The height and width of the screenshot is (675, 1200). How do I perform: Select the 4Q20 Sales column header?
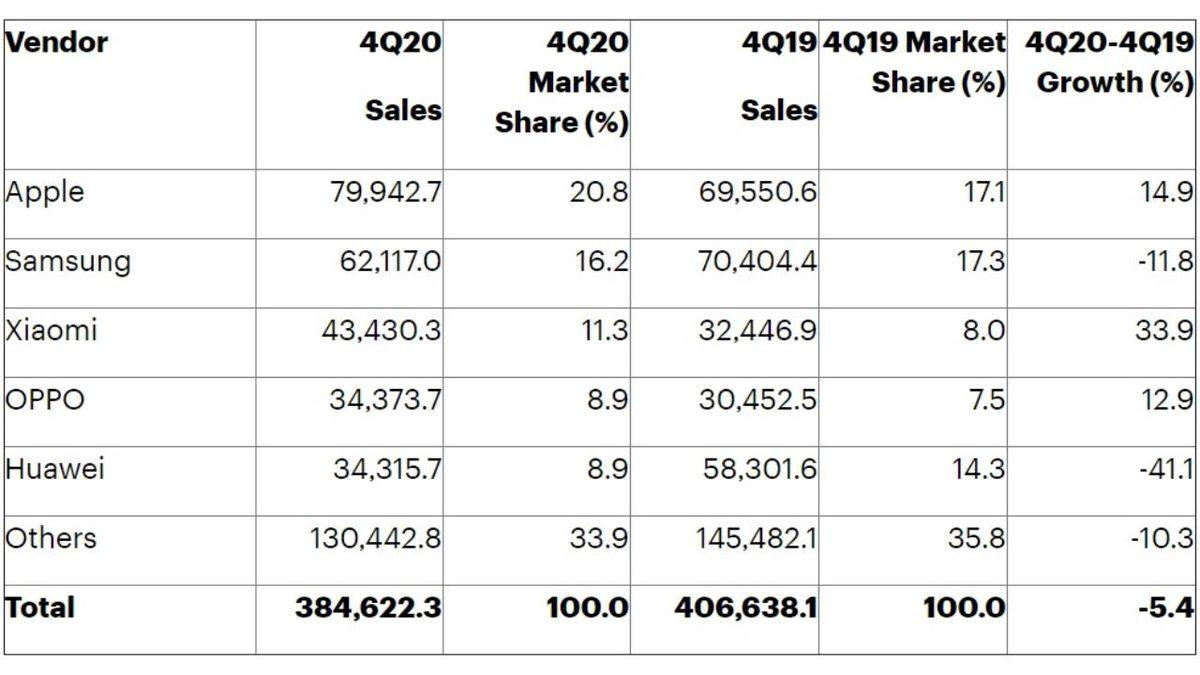pos(402,76)
